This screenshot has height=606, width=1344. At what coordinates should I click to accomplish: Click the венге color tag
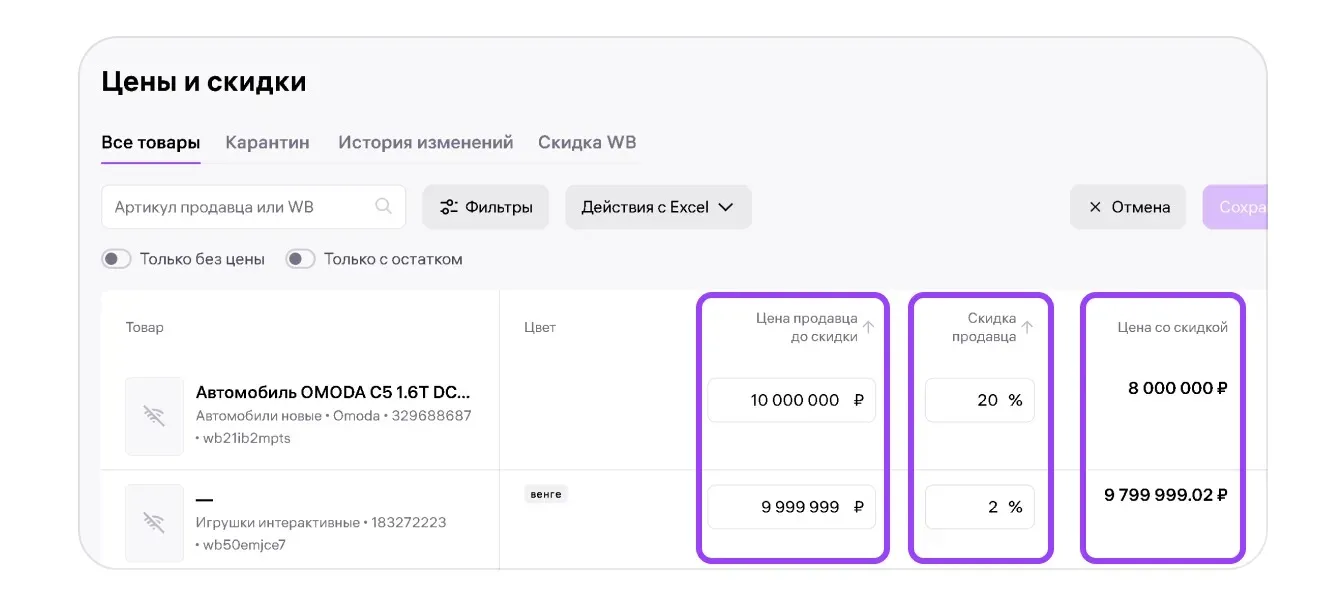click(x=546, y=494)
